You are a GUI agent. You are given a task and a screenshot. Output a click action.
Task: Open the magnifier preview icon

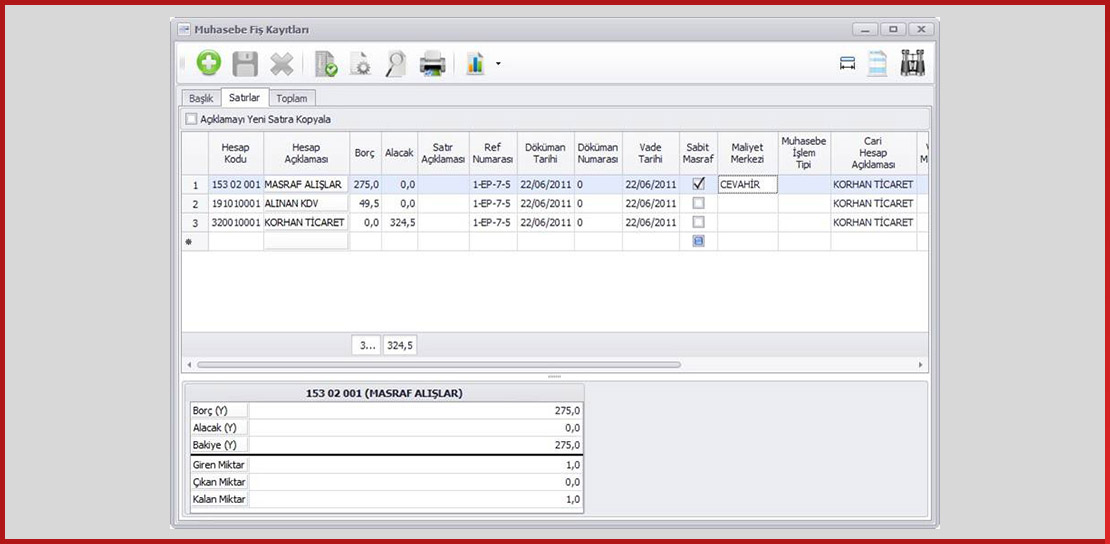coord(395,64)
